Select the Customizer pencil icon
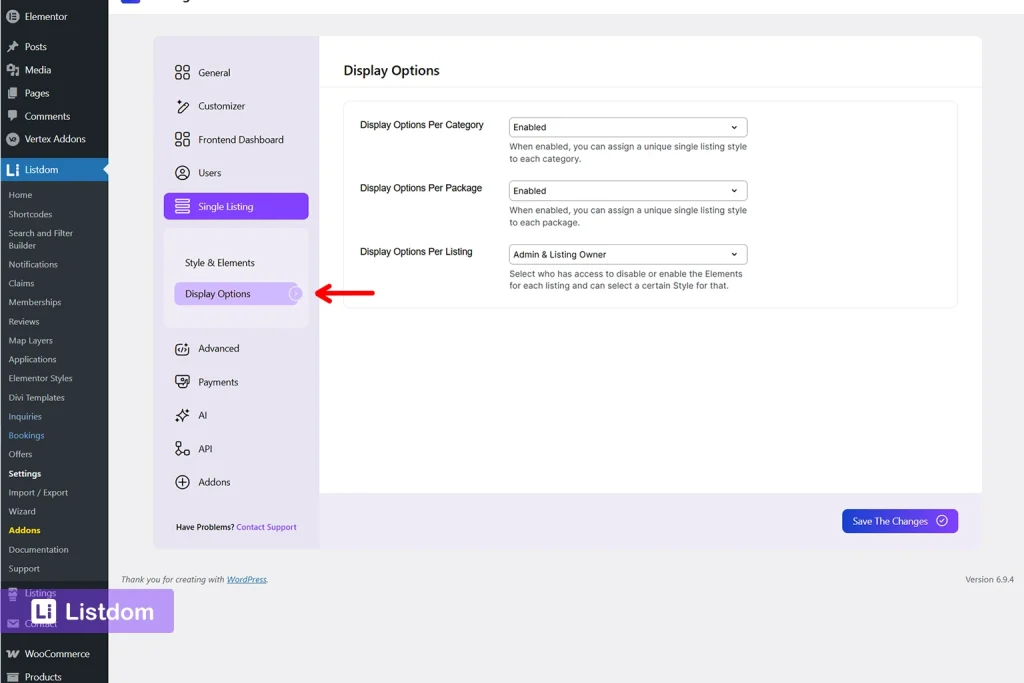1024x683 pixels. [183, 106]
